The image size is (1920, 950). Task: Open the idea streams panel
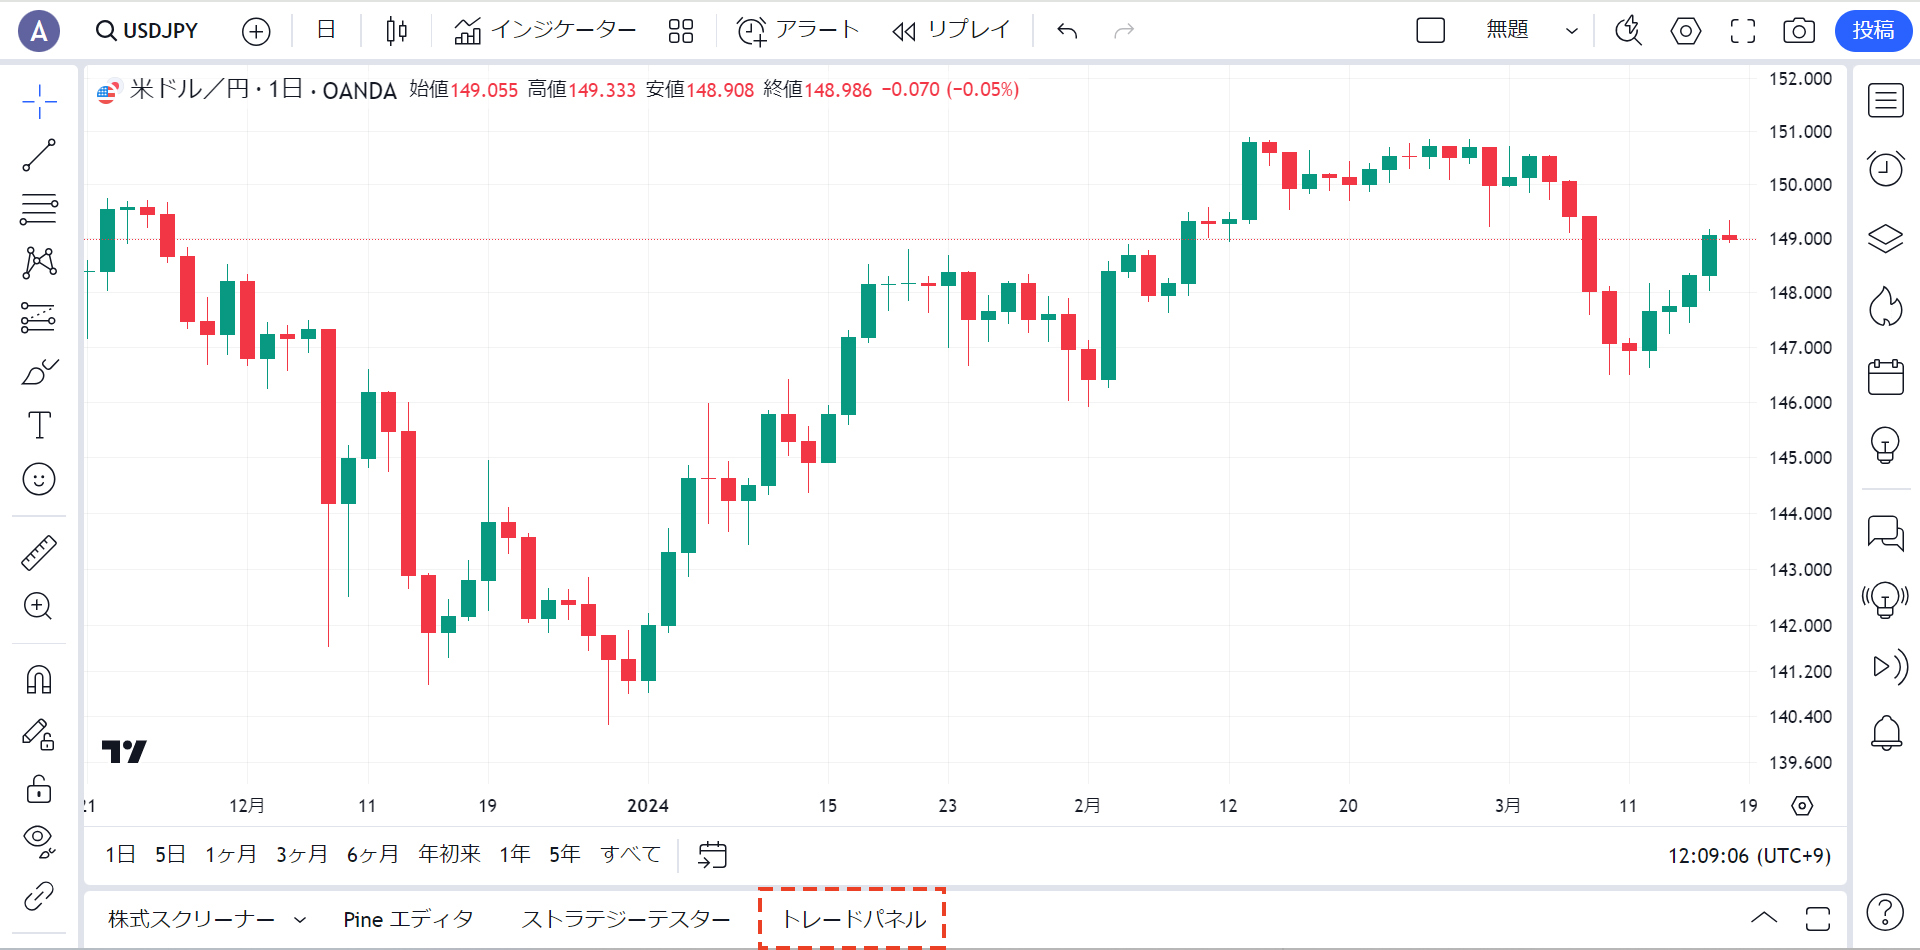[1886, 600]
